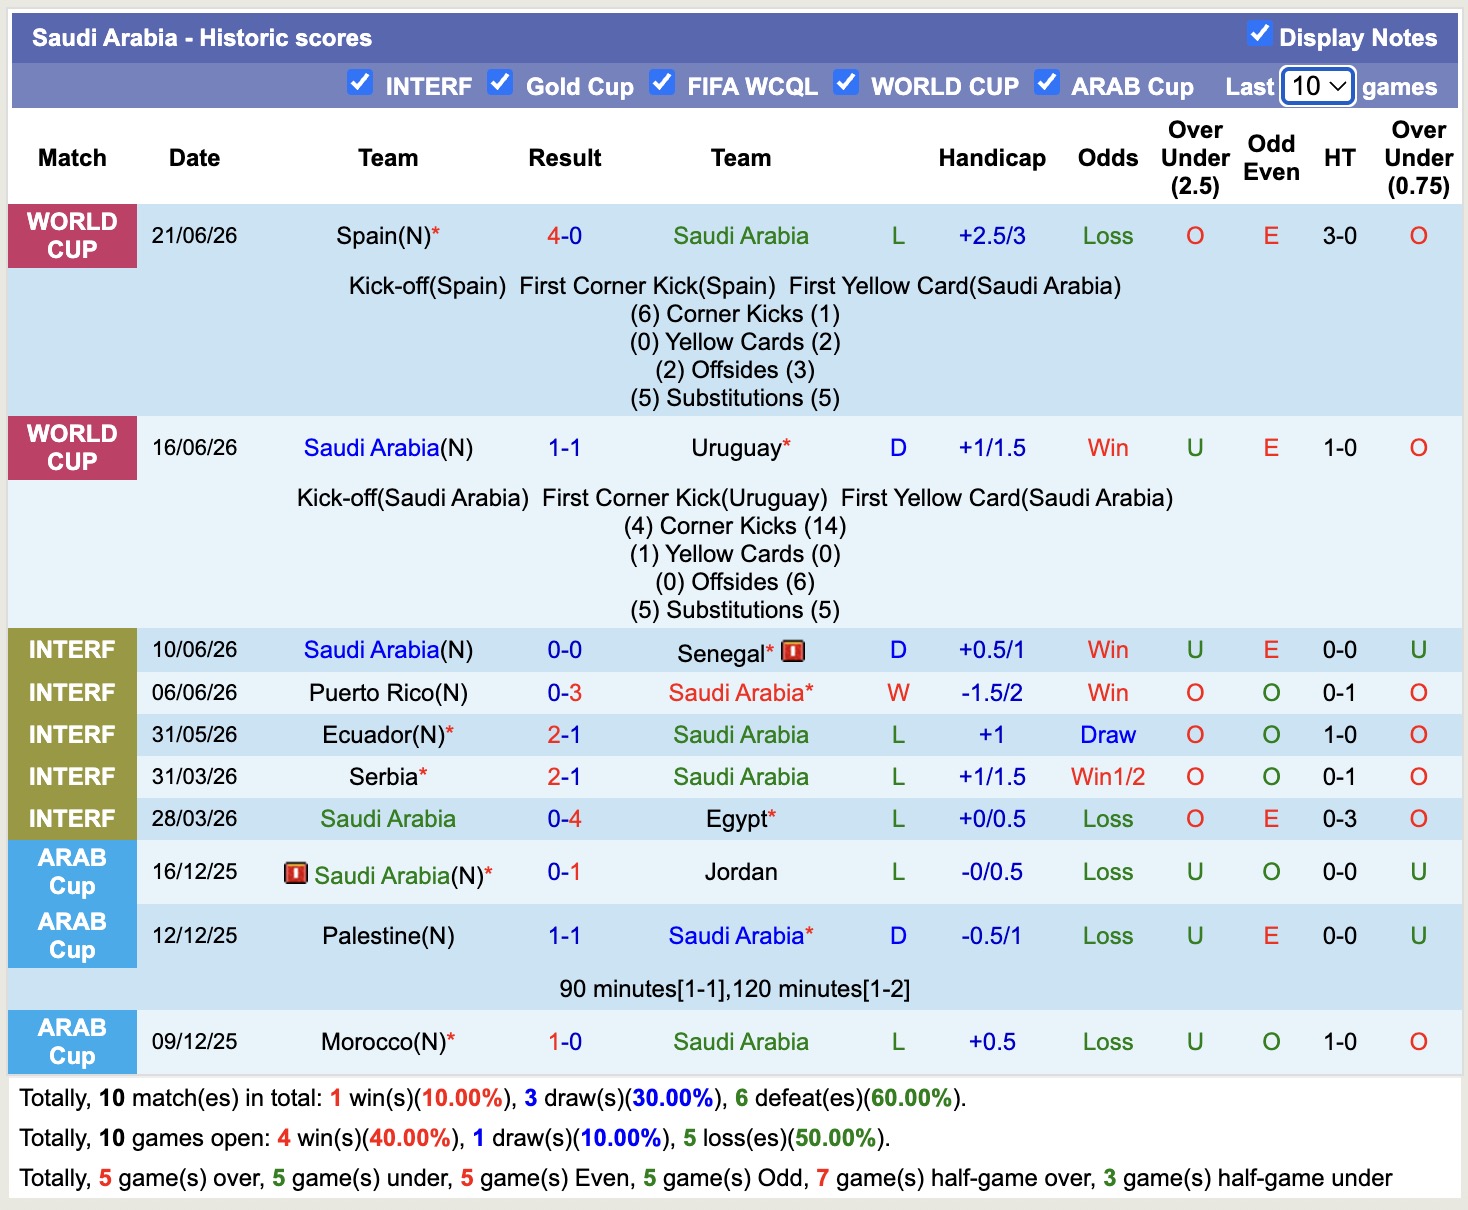Click the Handicap column header
1468x1210 pixels.
(992, 158)
